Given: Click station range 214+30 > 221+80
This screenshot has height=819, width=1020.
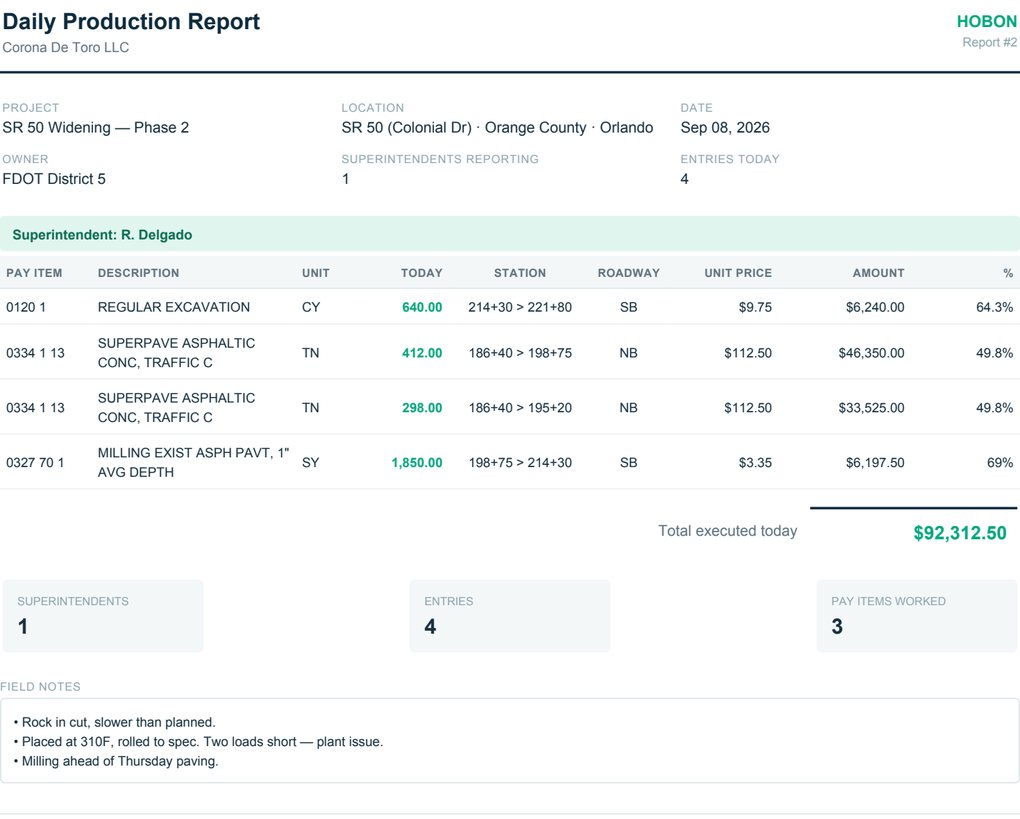Looking at the screenshot, I should [520, 307].
